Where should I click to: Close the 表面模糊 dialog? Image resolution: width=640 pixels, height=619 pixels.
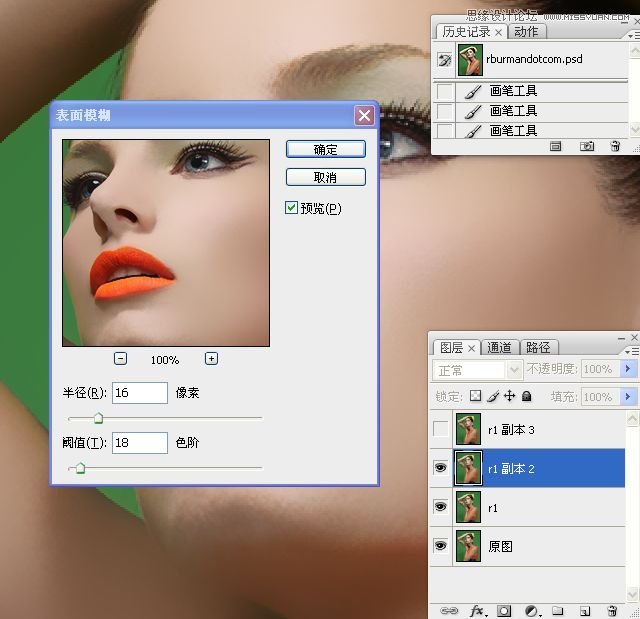[x=364, y=115]
